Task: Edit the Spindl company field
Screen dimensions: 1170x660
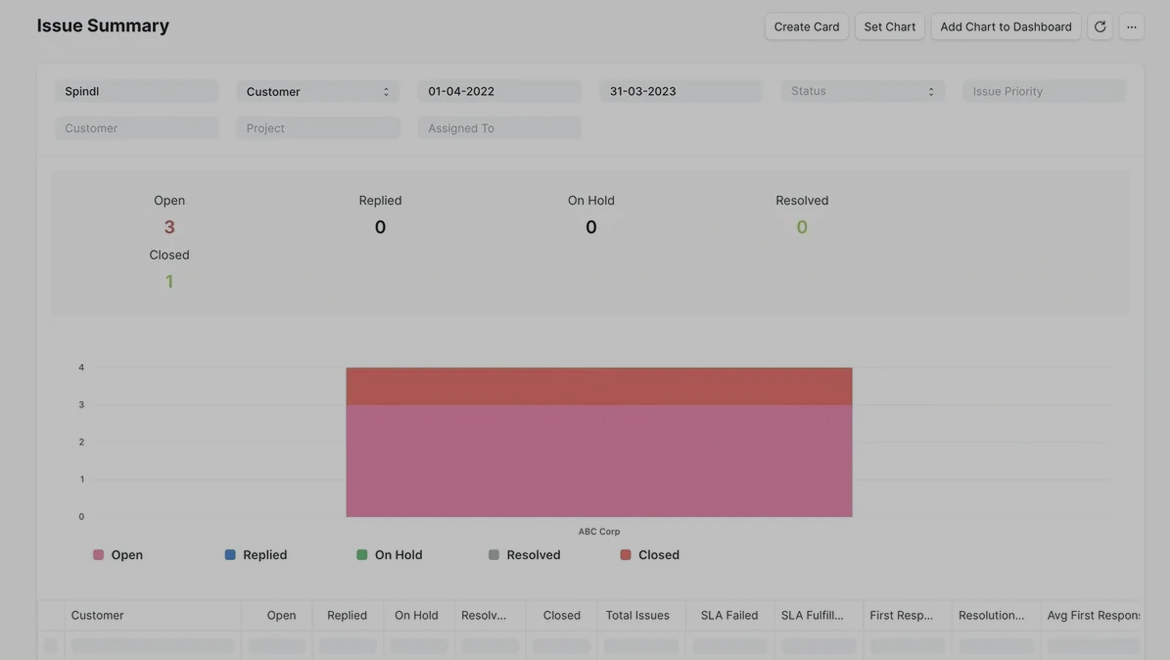Action: pos(136,91)
